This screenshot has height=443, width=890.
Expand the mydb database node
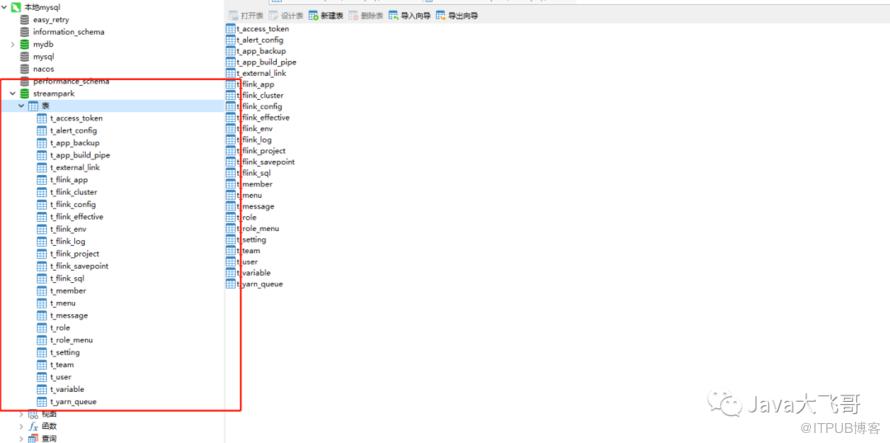click(12, 44)
